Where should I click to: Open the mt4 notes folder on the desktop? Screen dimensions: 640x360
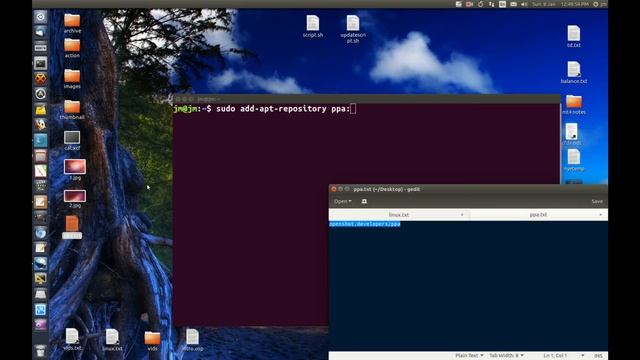tap(573, 104)
